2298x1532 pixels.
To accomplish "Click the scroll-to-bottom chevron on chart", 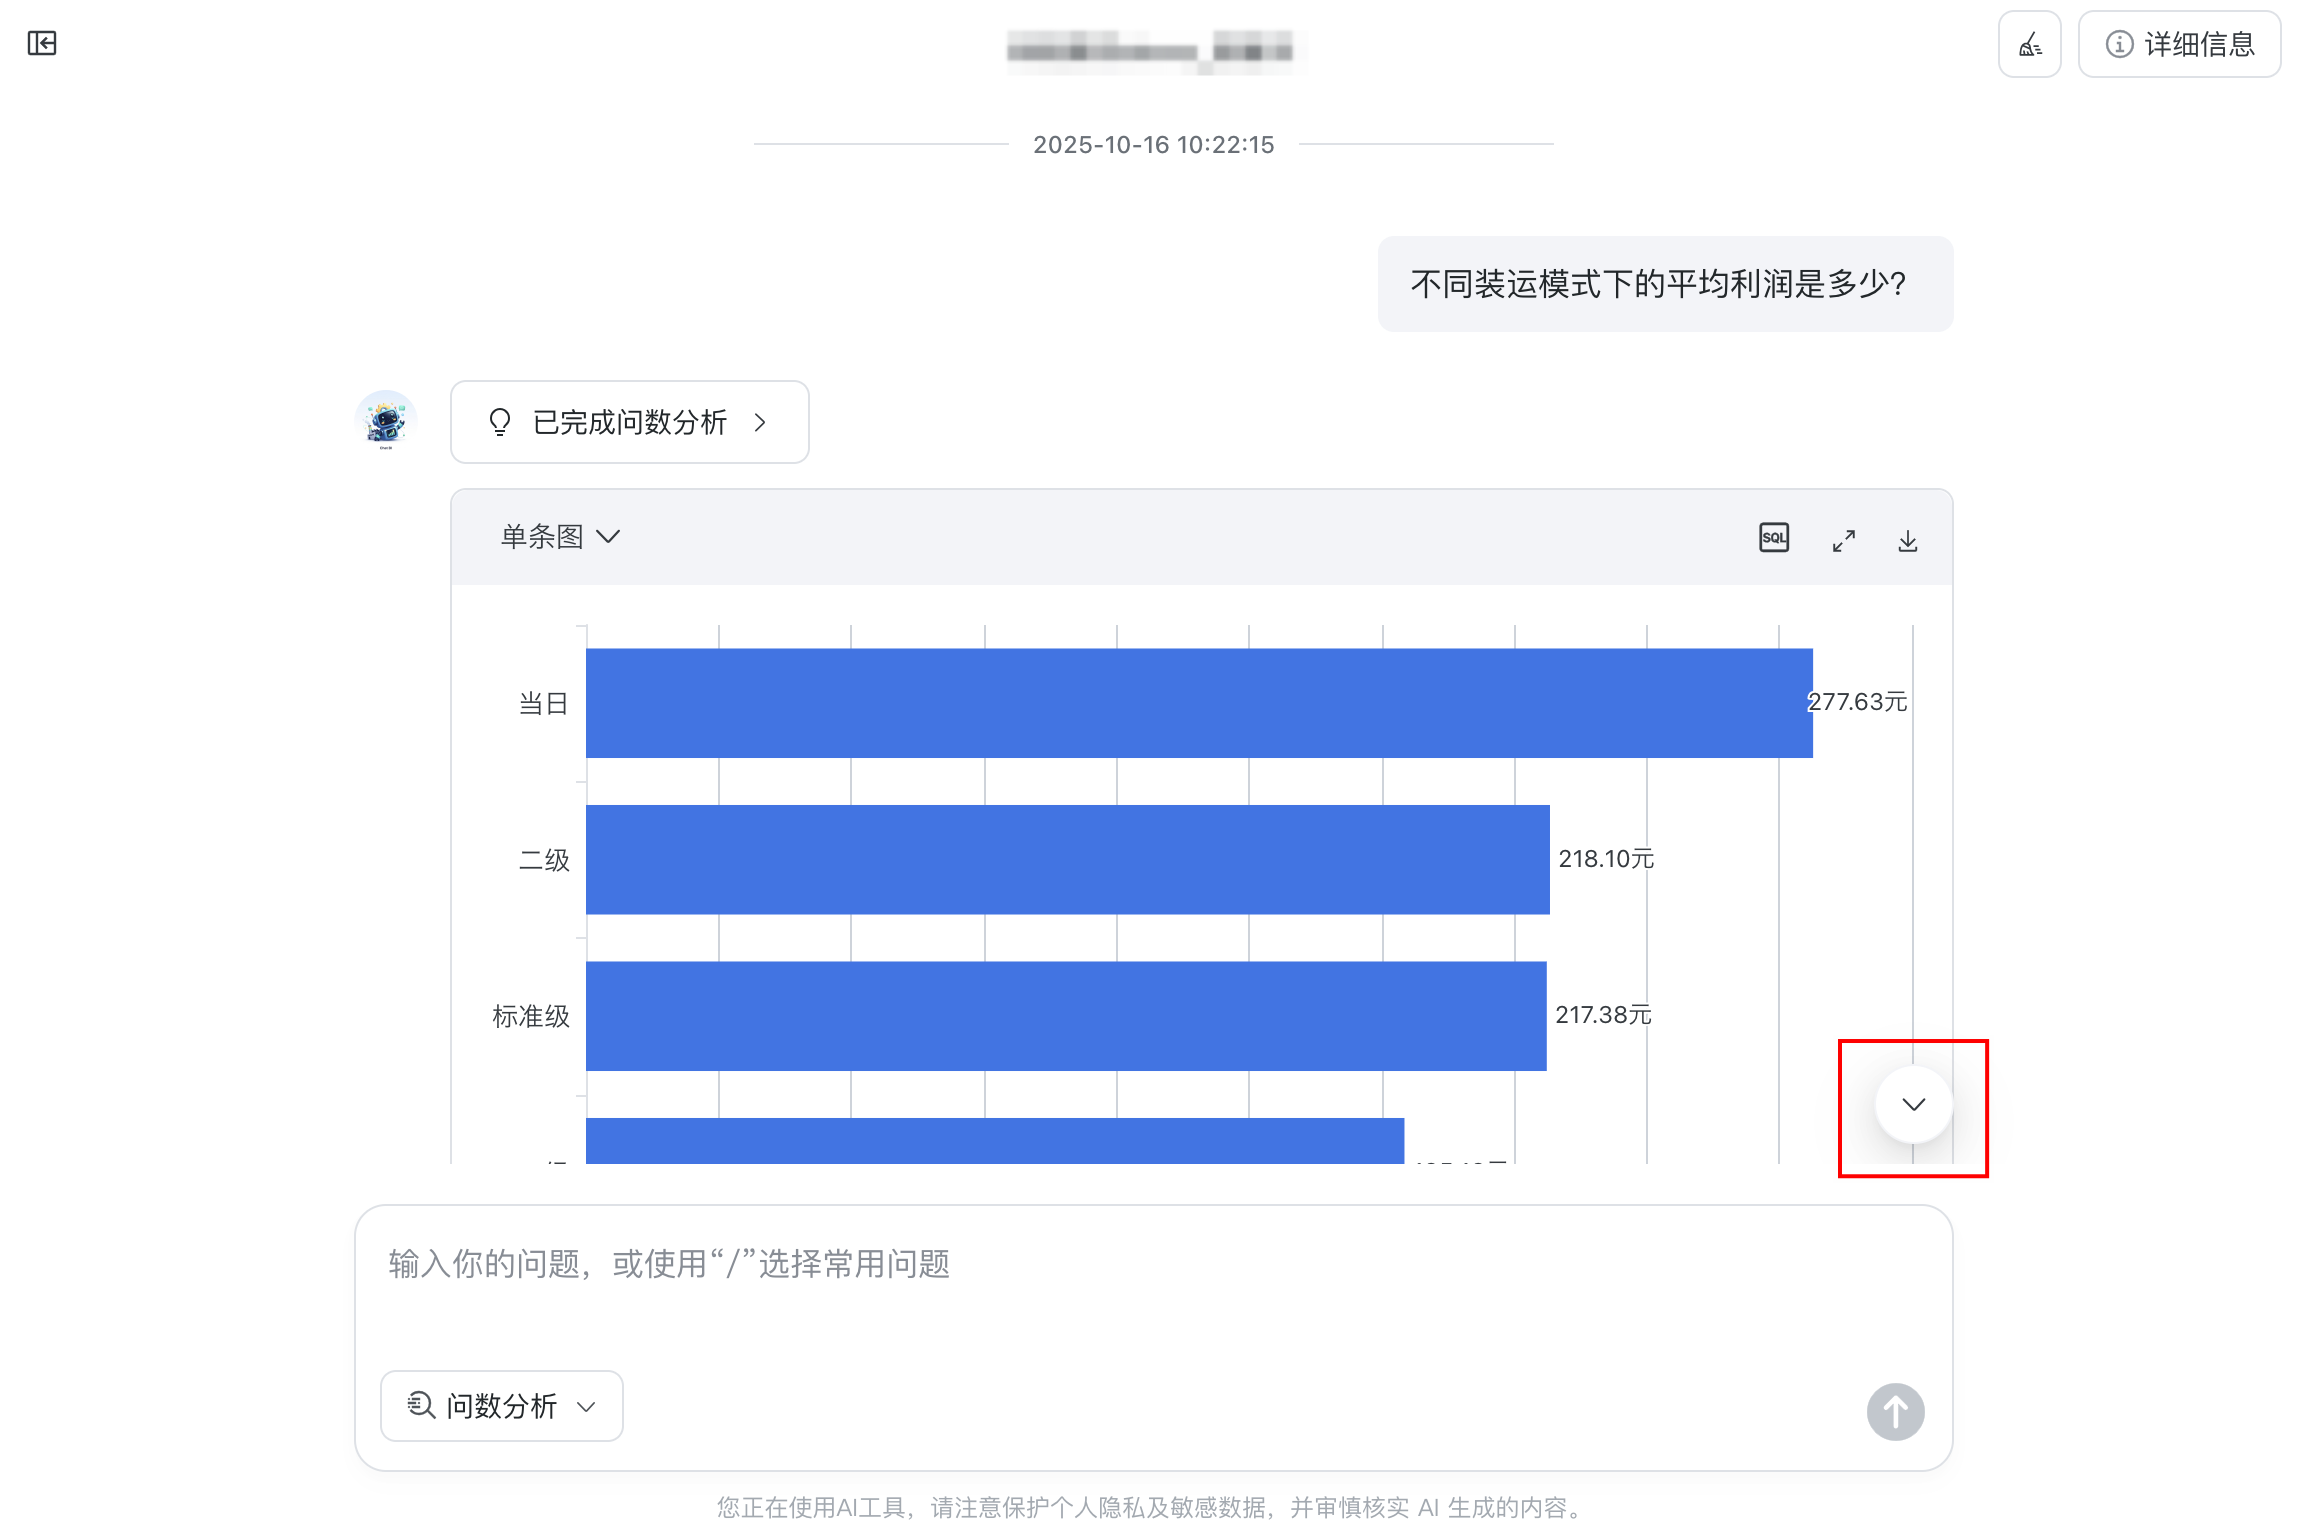I will coord(1913,1105).
